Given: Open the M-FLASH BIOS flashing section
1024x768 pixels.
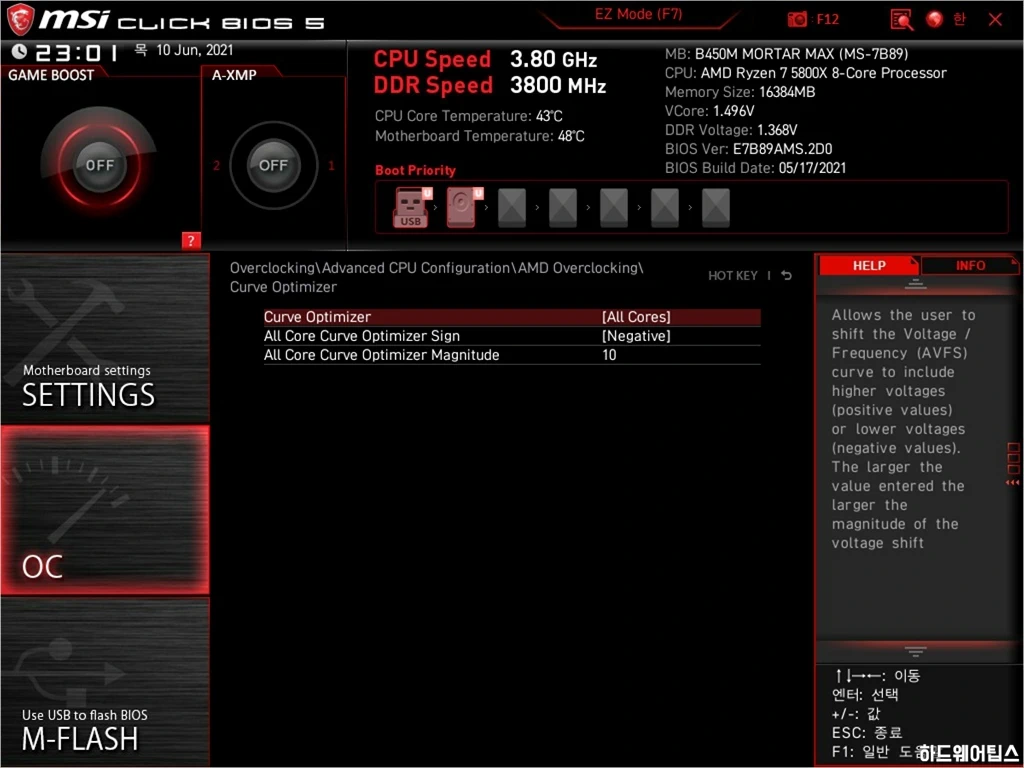Looking at the screenshot, I should (105, 681).
